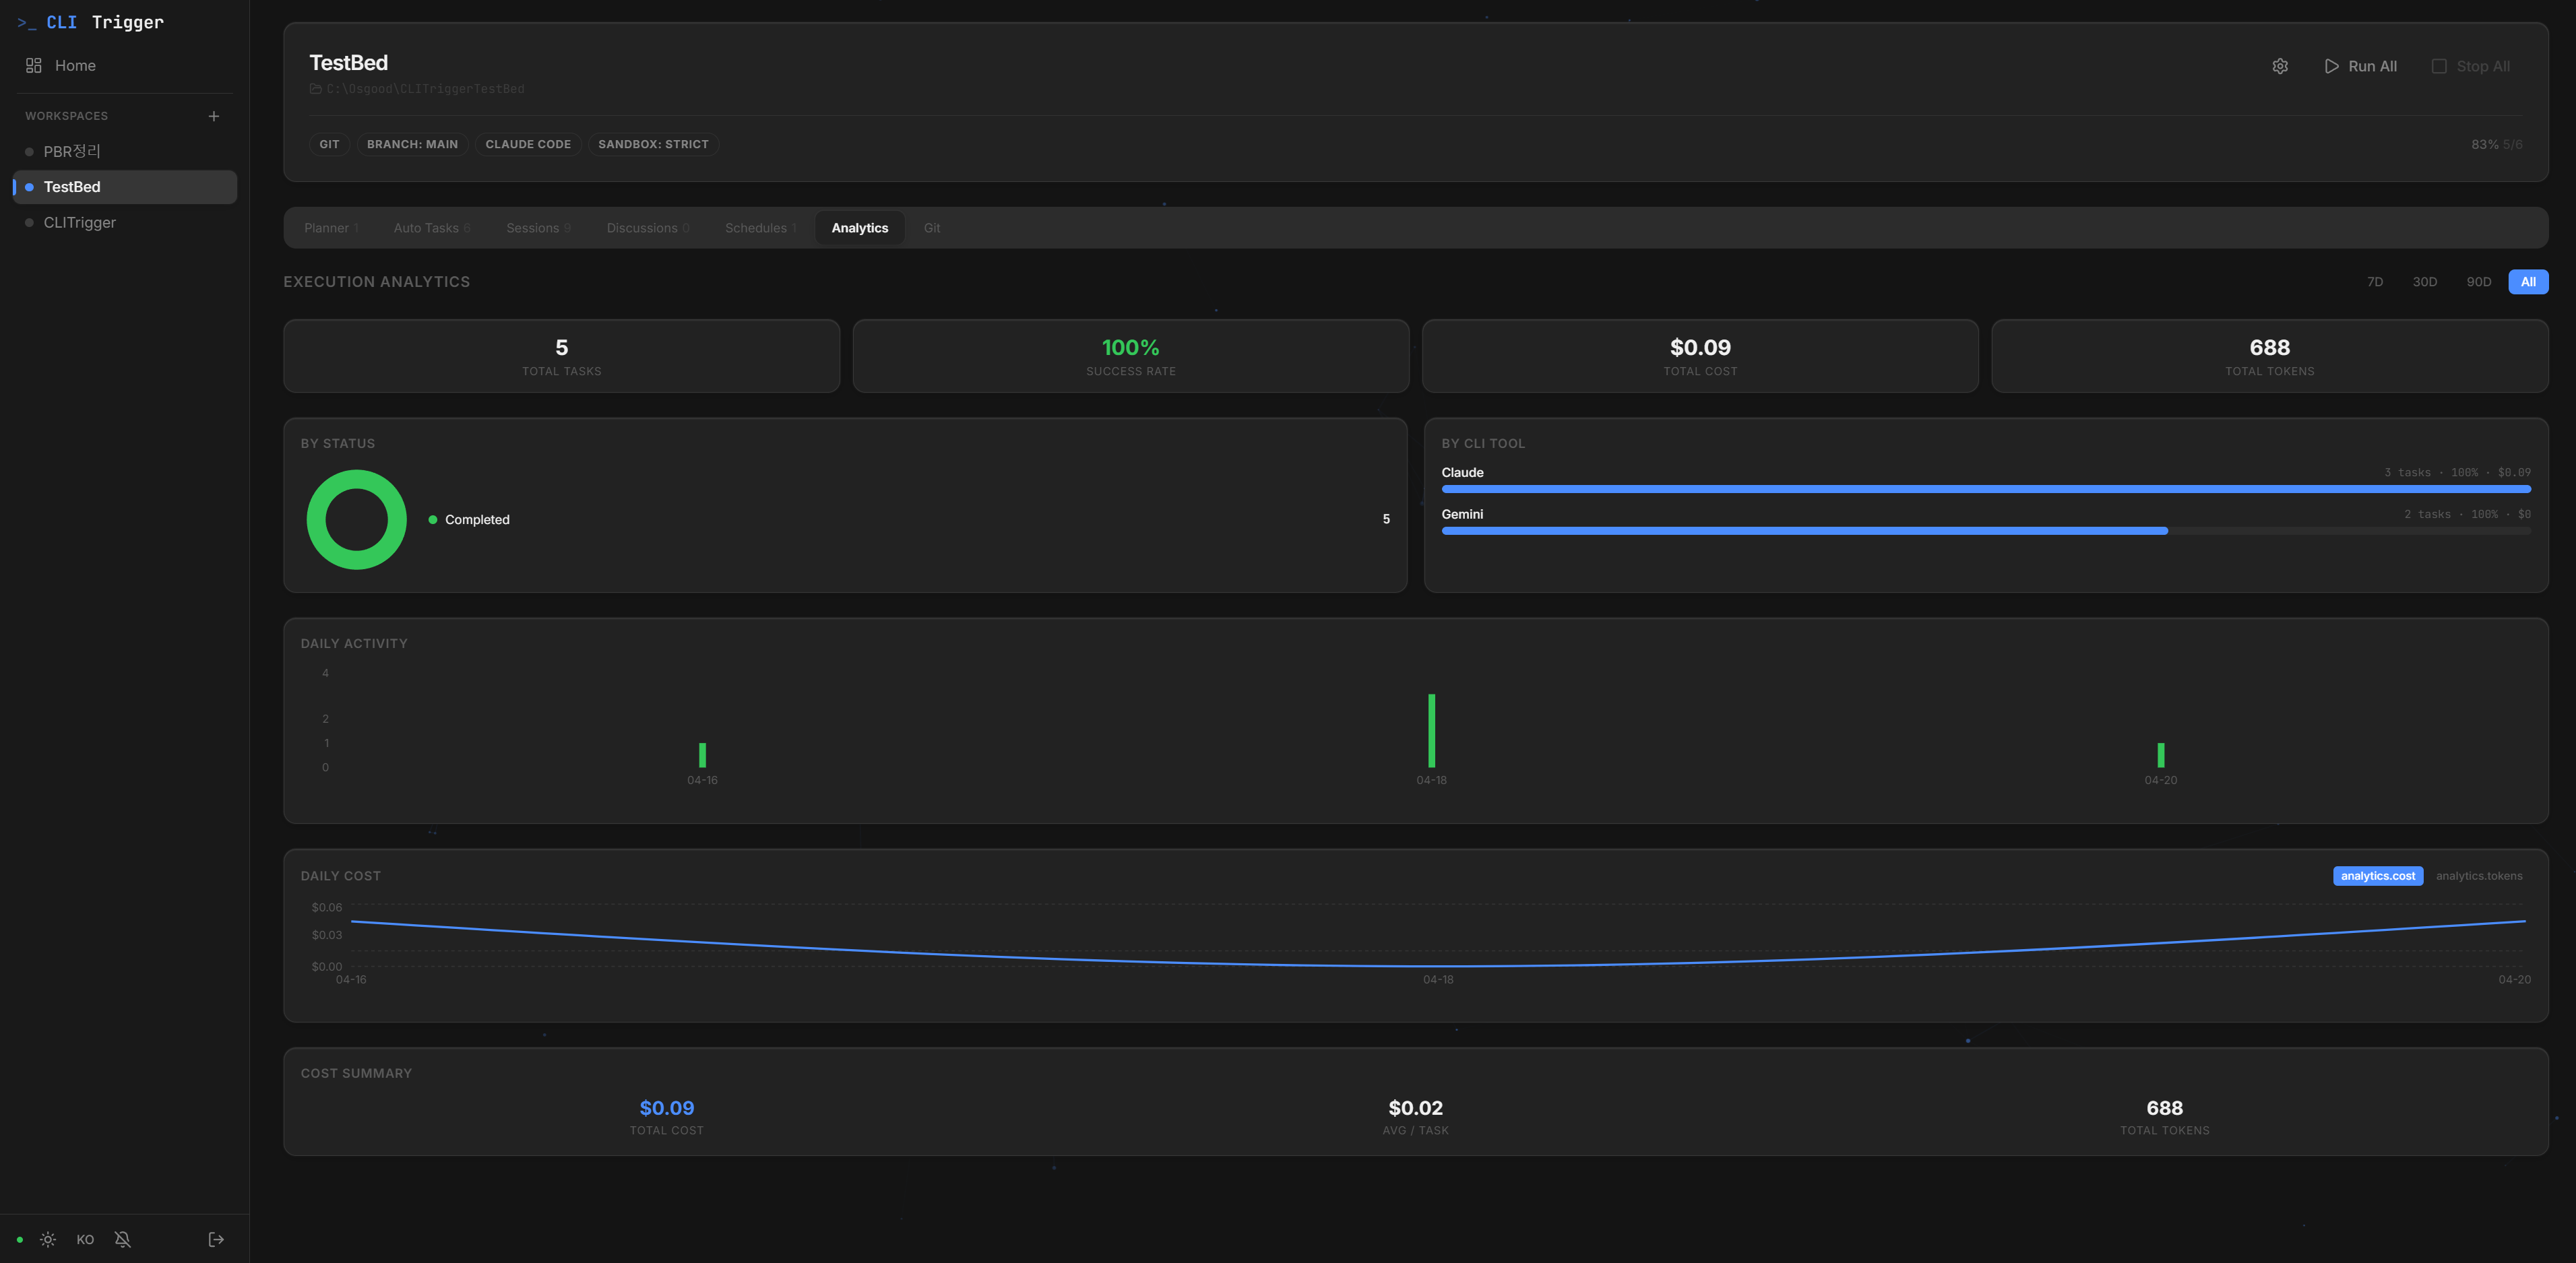This screenshot has width=2576, height=1263.
Task: Click the 04-16 activity bar
Action: pos(702,755)
